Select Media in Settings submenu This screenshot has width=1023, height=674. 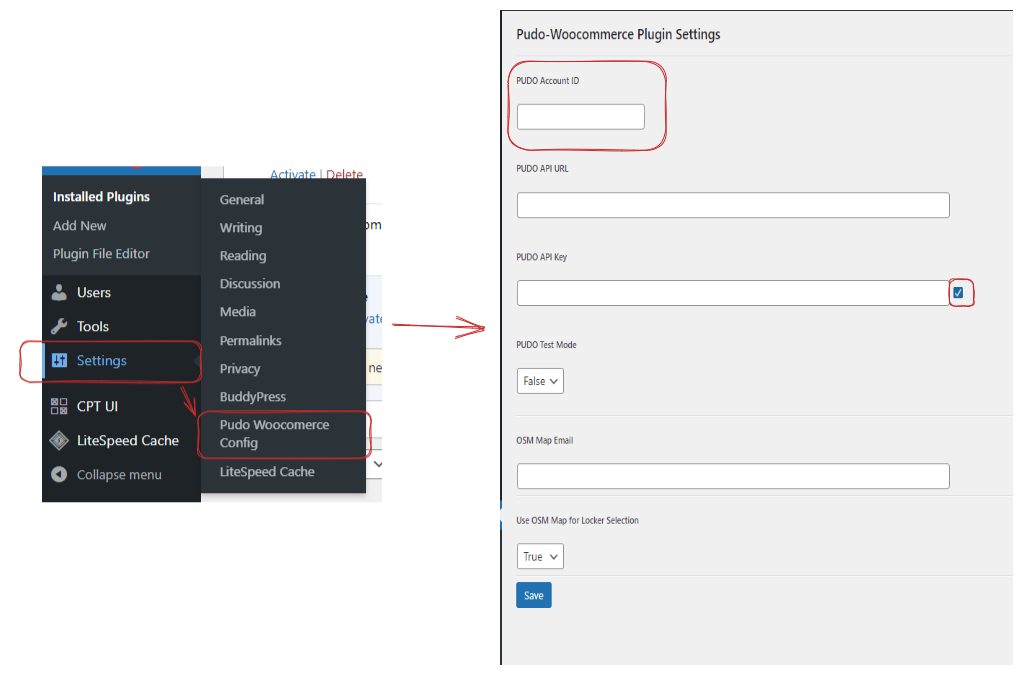point(237,312)
